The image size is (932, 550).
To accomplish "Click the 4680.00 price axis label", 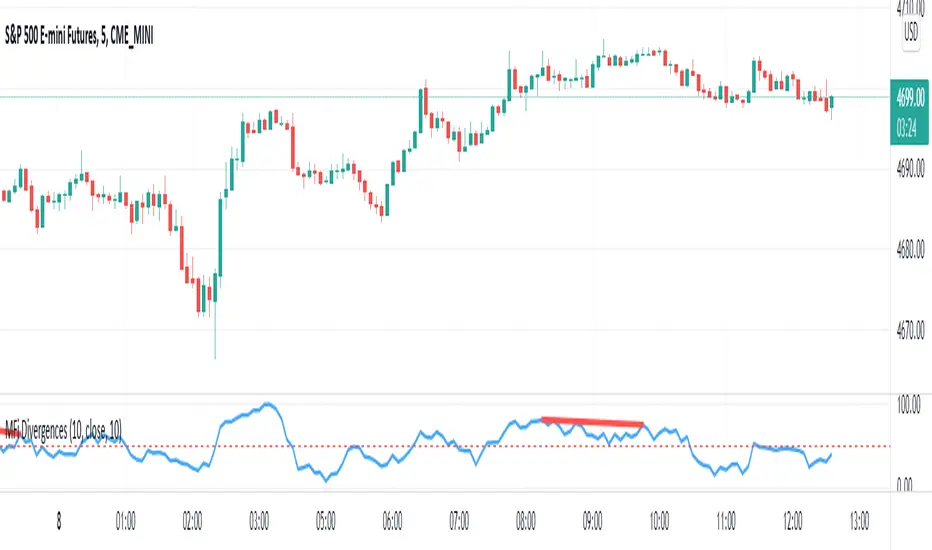I will (x=912, y=250).
